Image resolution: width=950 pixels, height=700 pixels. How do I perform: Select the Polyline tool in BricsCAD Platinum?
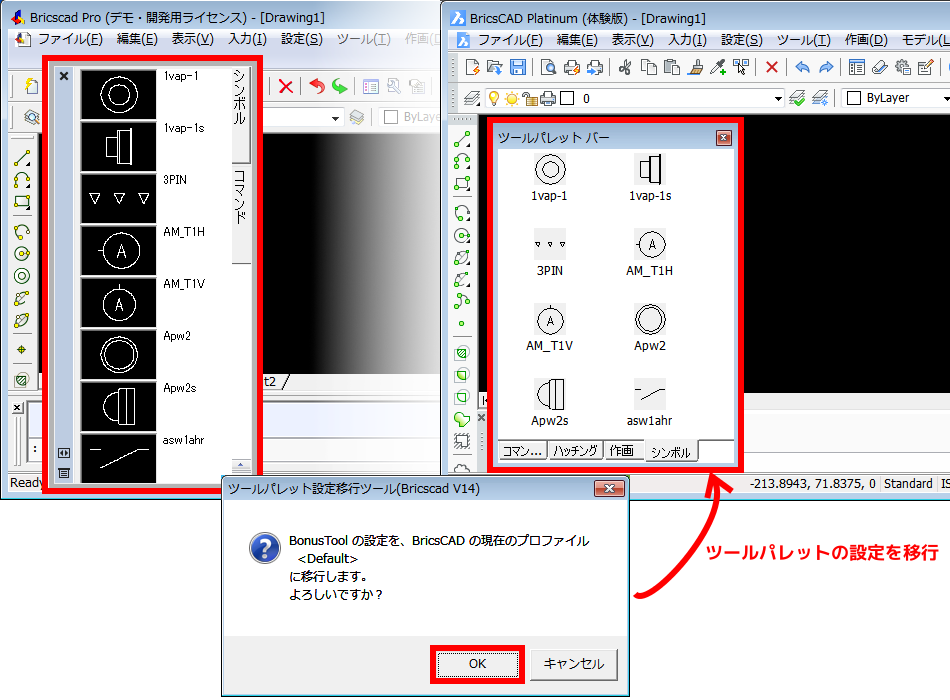462,161
